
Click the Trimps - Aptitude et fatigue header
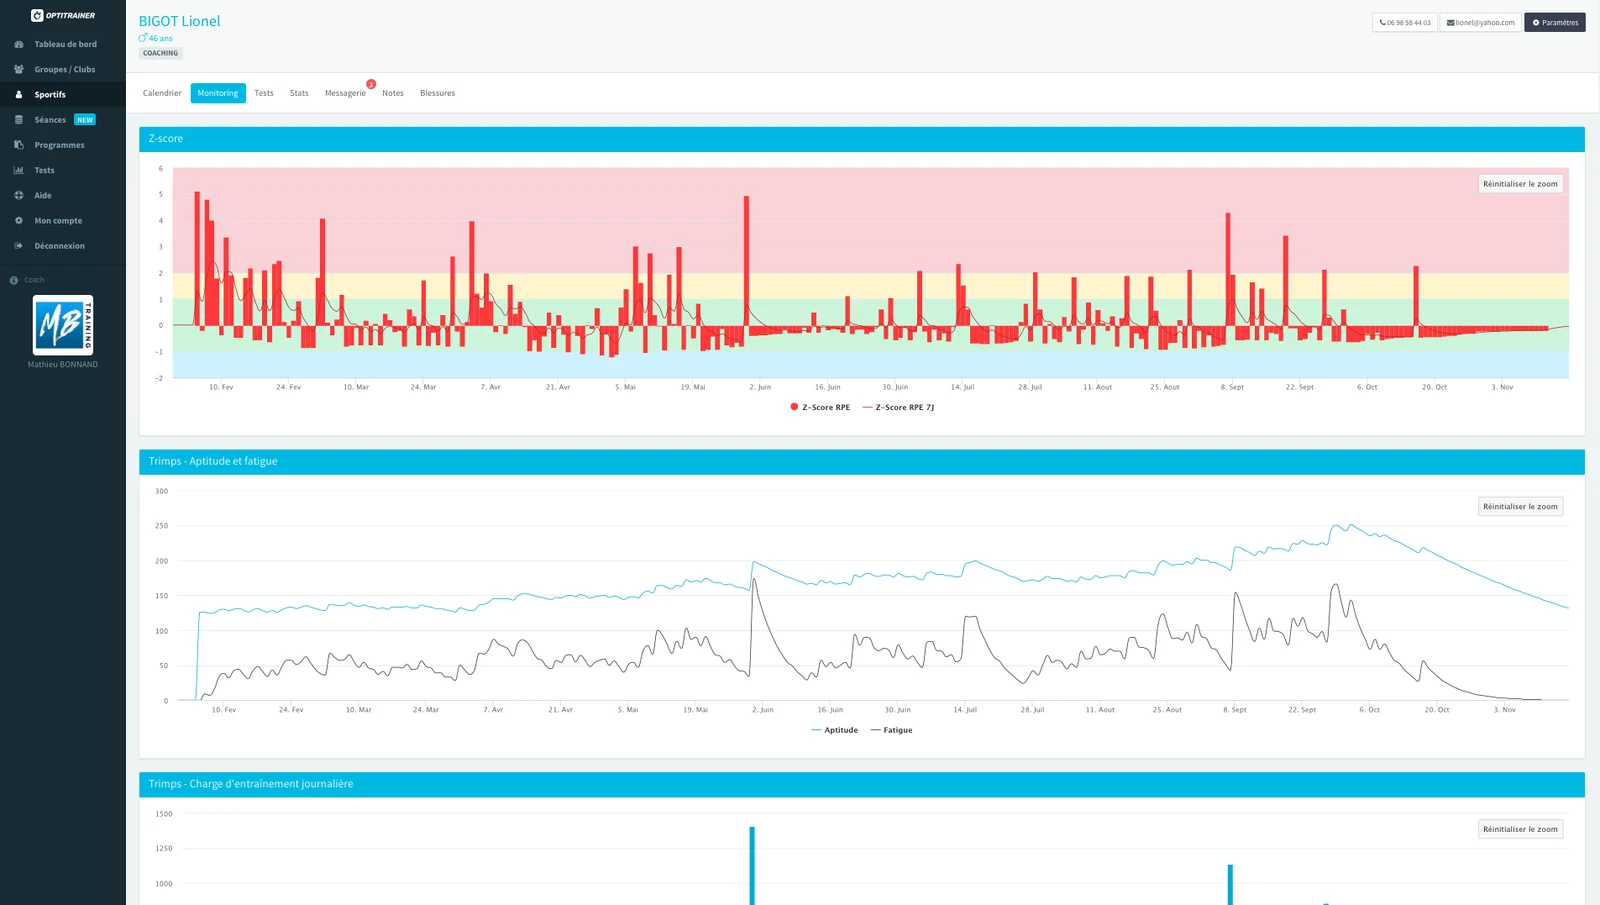click(862, 461)
